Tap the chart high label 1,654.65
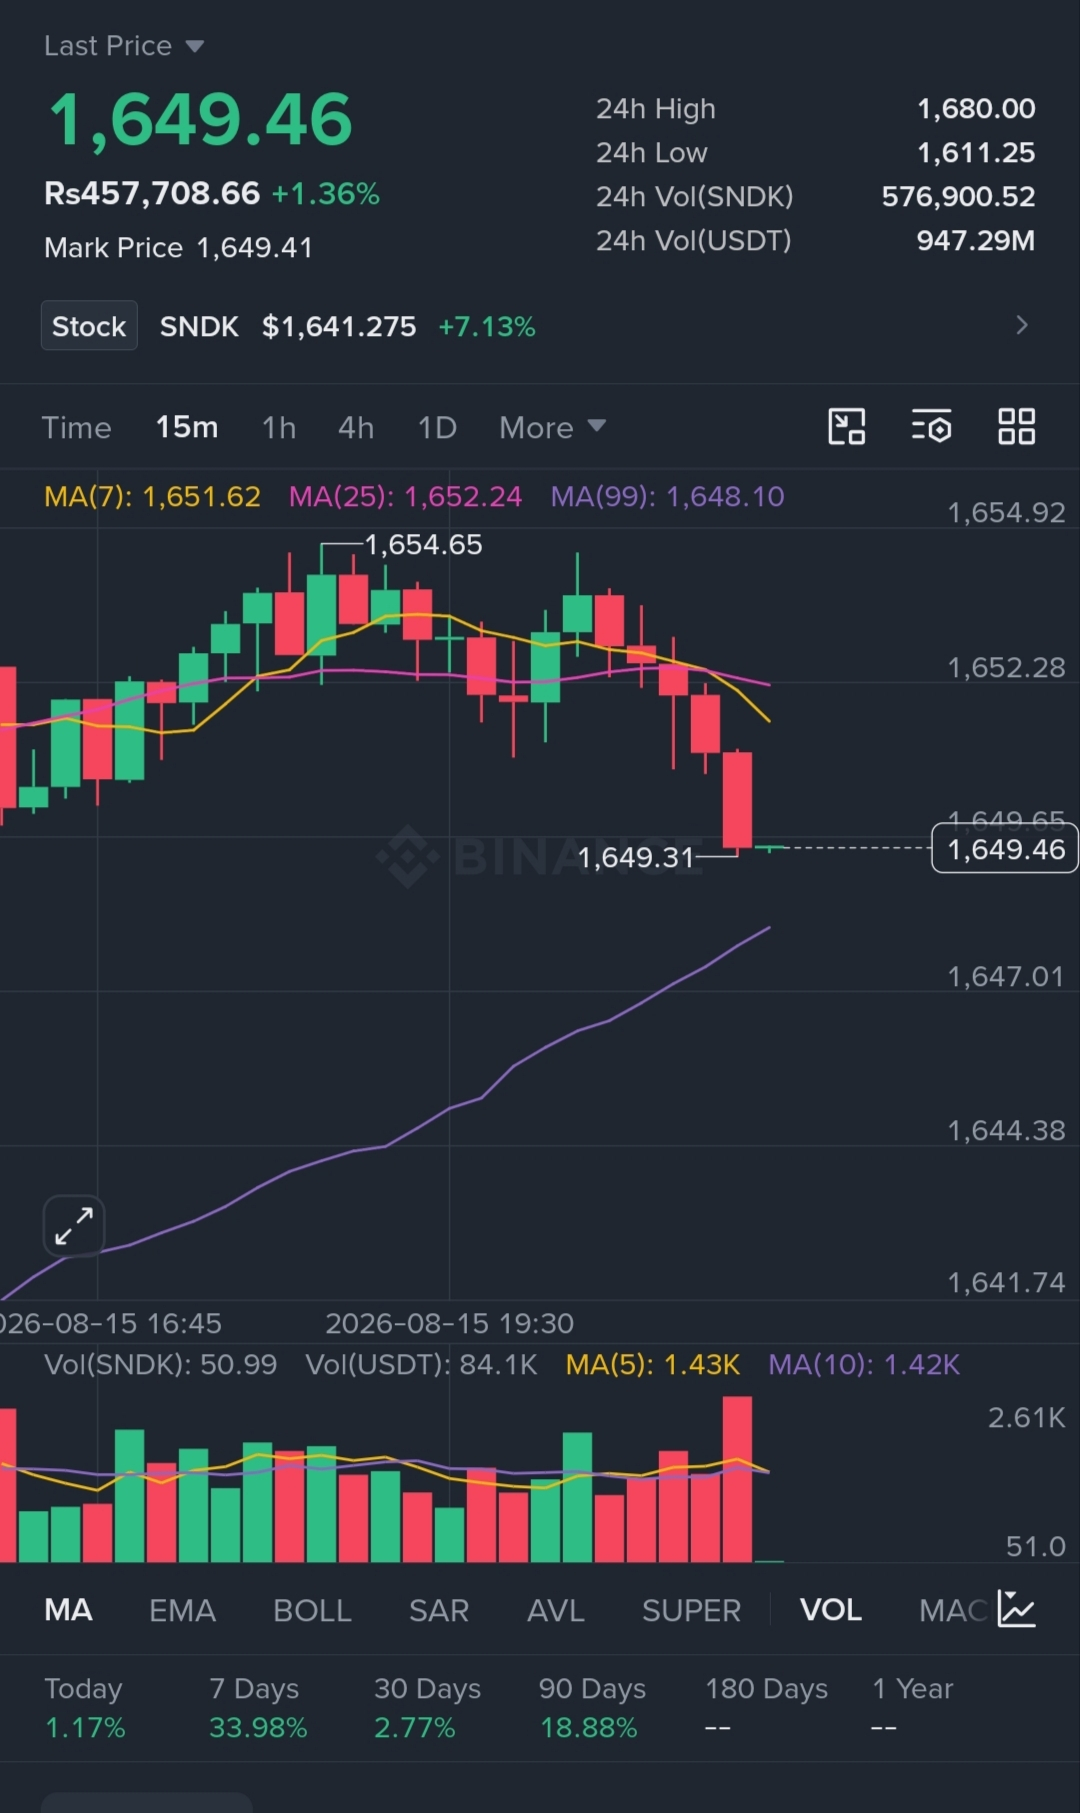This screenshot has height=1813, width=1080. point(423,544)
